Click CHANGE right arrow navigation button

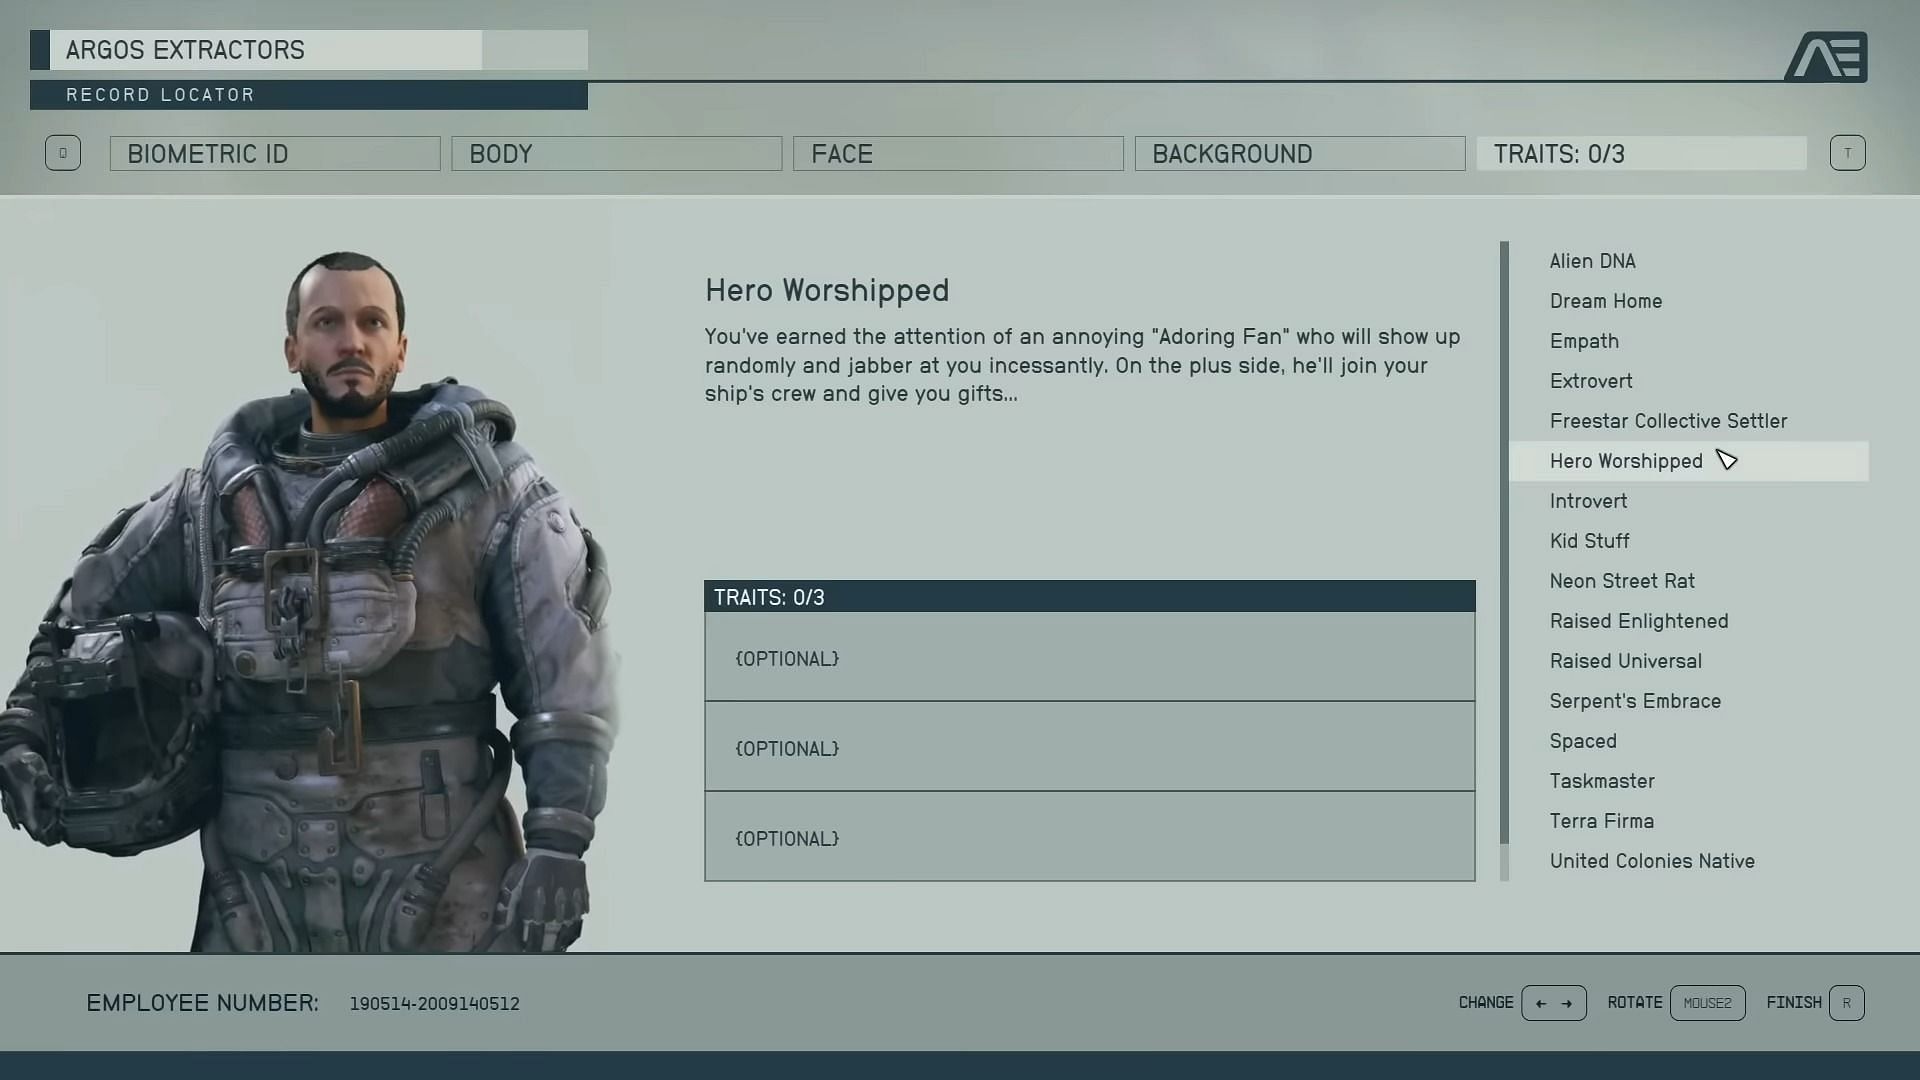(1568, 1002)
